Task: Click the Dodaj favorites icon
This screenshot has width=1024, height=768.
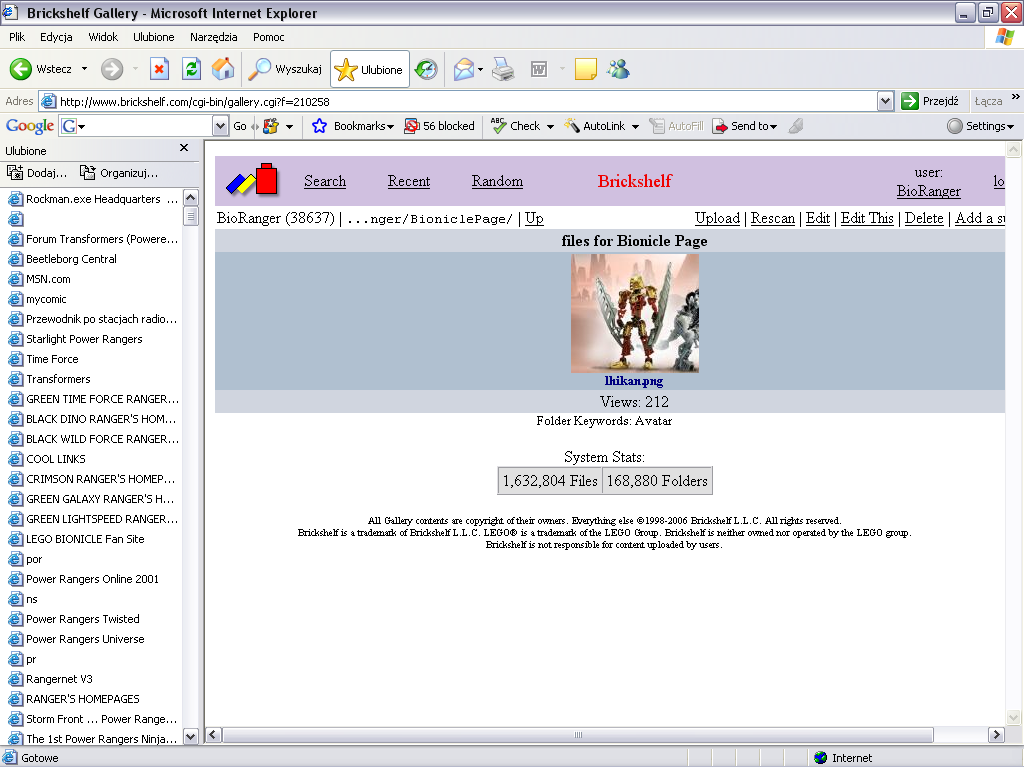Action: [x=15, y=172]
